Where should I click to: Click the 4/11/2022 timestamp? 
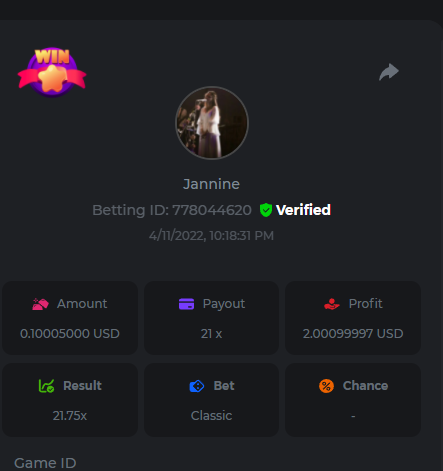(x=211, y=236)
